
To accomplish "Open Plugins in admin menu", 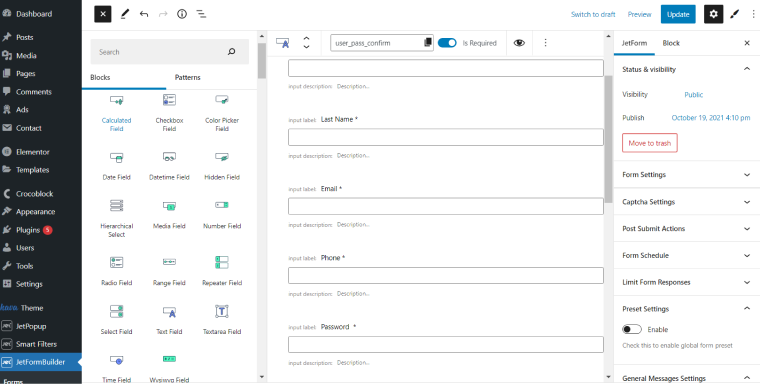I will pyautogui.click(x=28, y=230).
